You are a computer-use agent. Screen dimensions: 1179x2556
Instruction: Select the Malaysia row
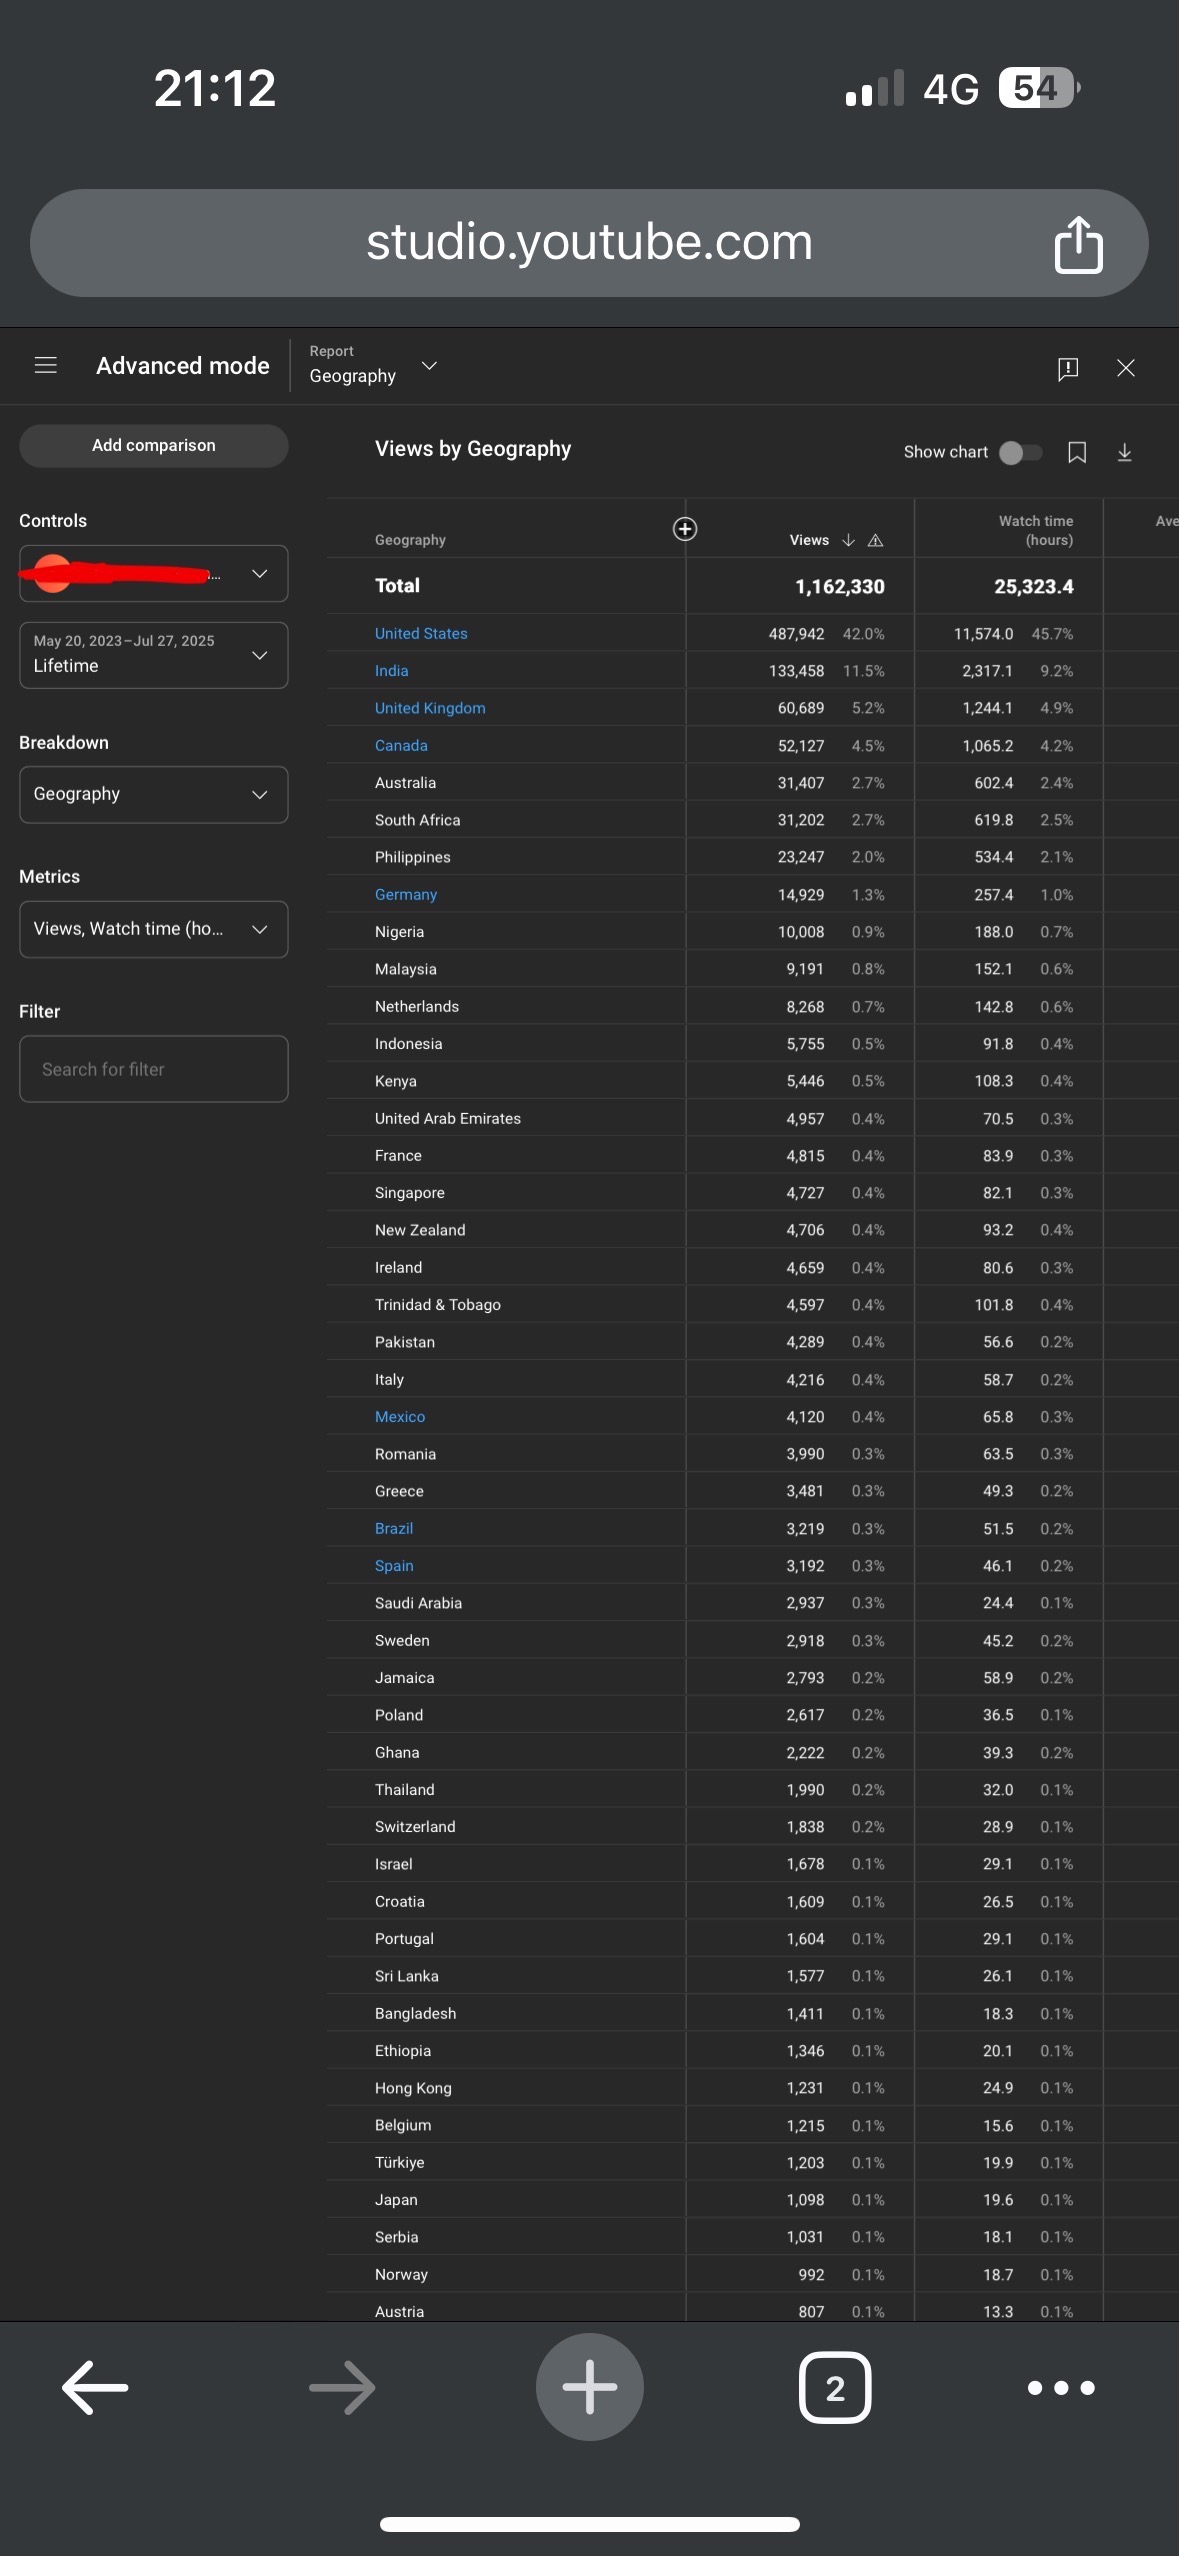click(752, 969)
